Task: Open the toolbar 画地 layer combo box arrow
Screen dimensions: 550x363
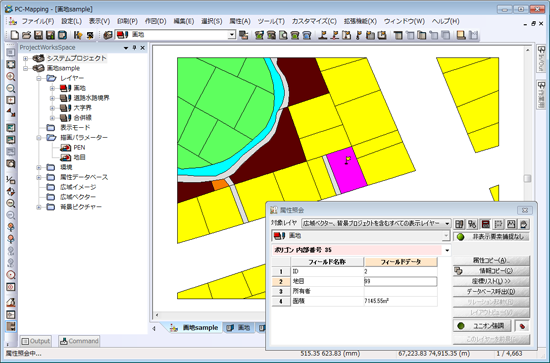Action: click(x=232, y=35)
